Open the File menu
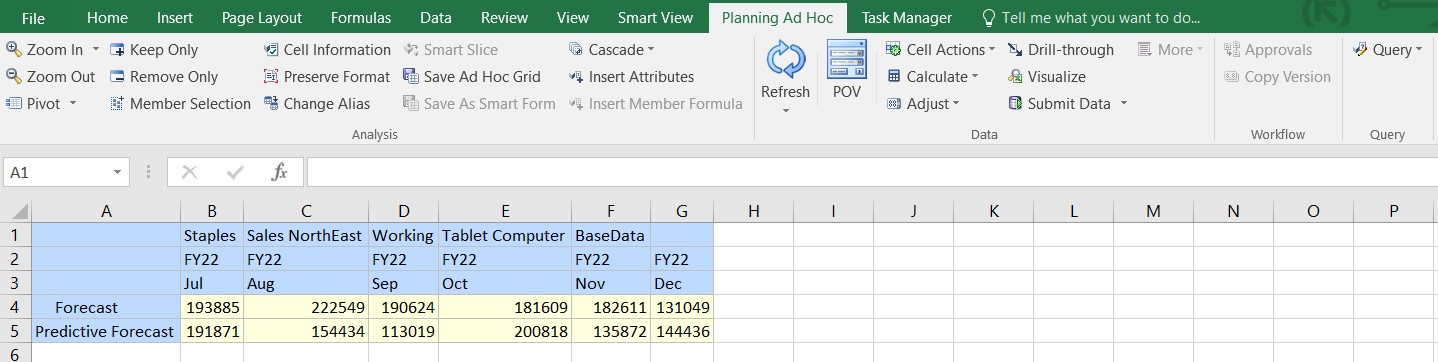 [33, 17]
